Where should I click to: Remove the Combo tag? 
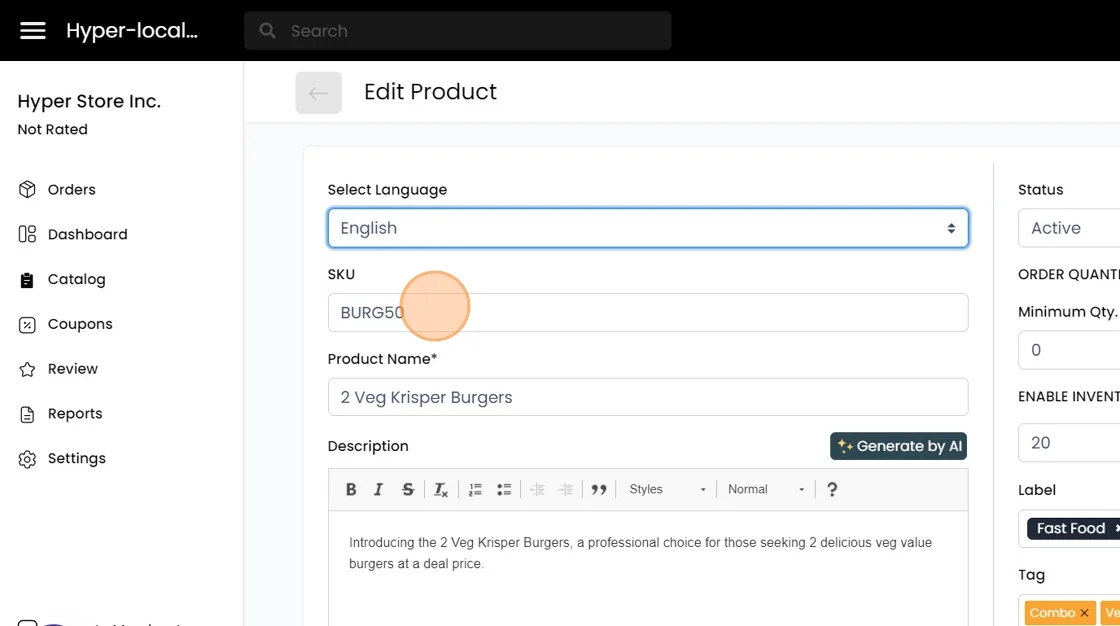coord(1084,613)
